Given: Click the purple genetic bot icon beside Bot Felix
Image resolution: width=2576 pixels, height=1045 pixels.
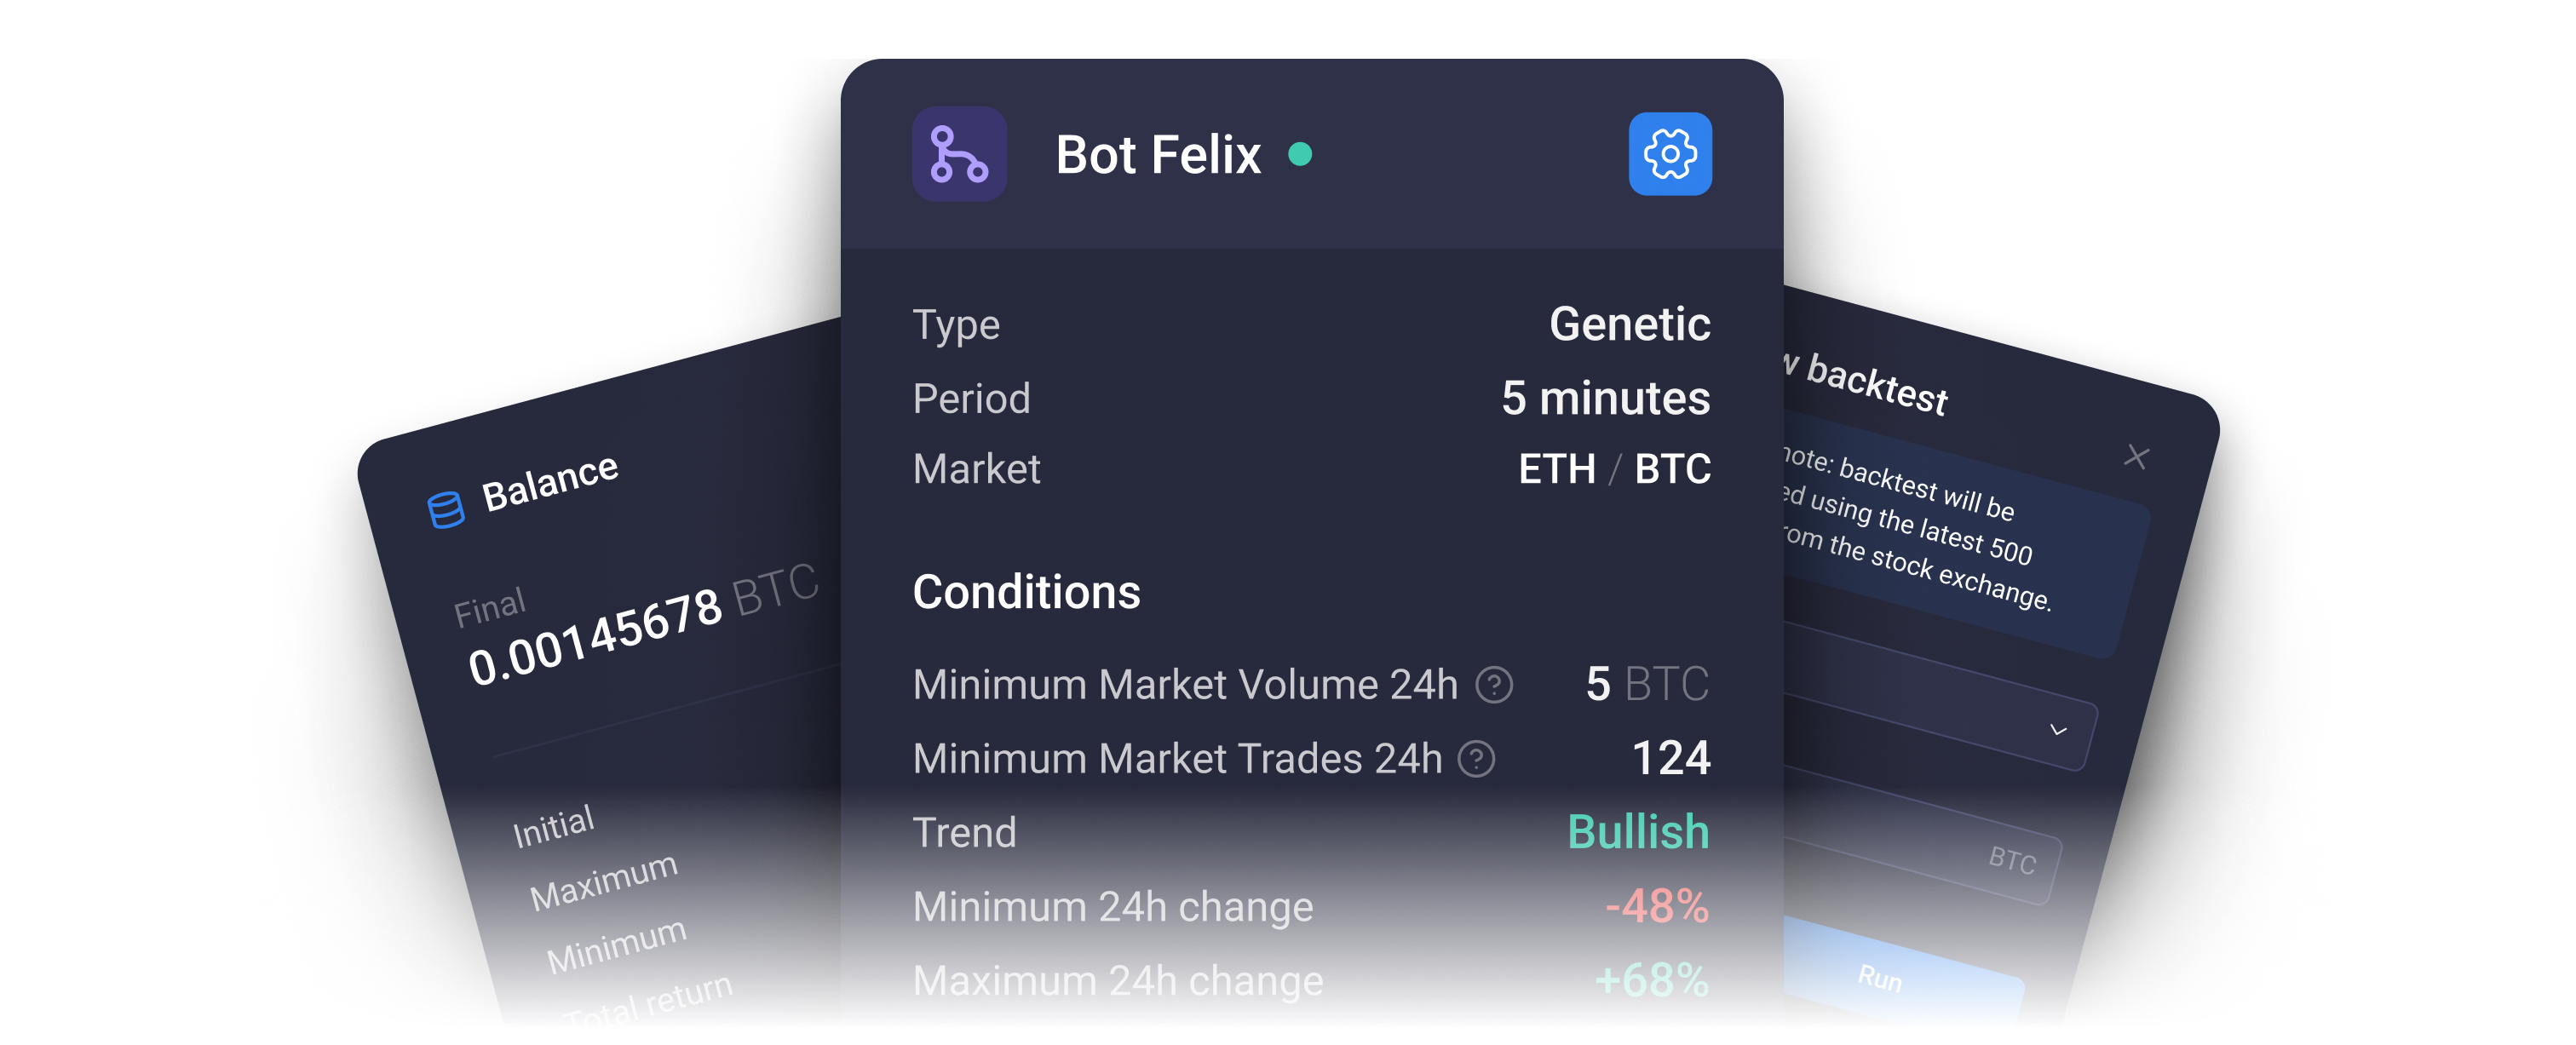Looking at the screenshot, I should coord(958,154).
